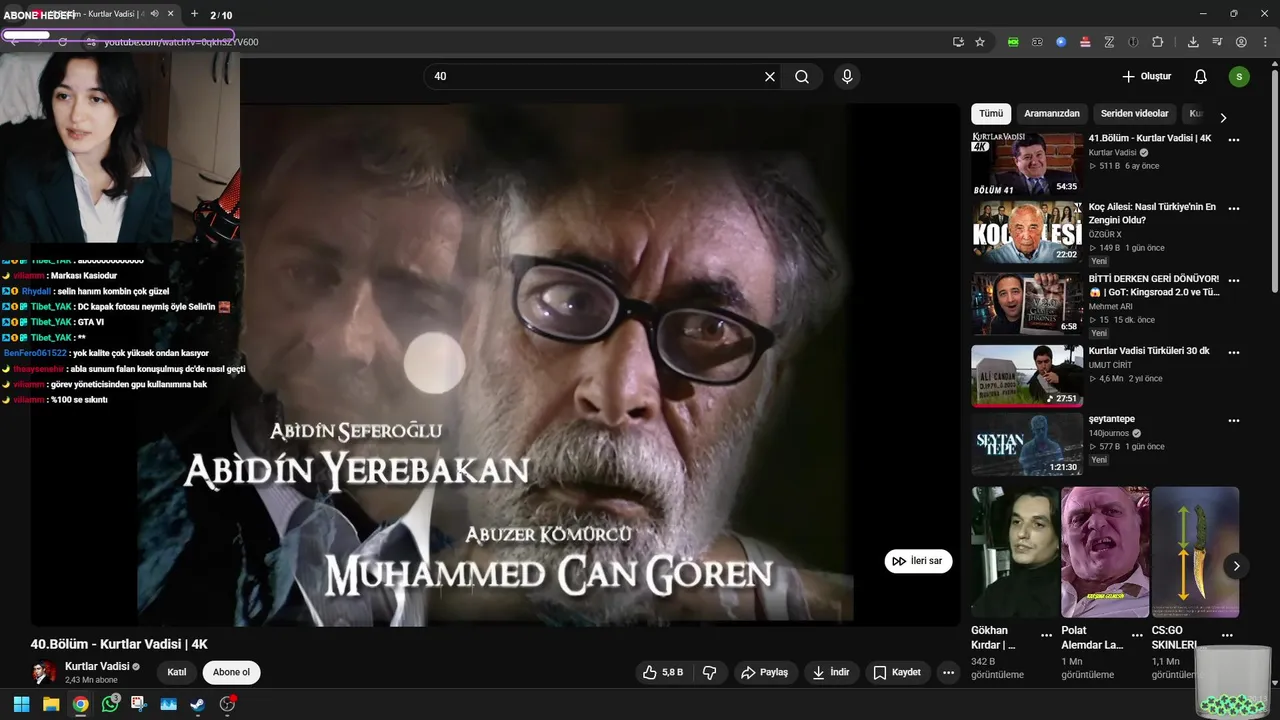Bookmark this page with the star icon
This screenshot has height=720, width=1280.
(x=980, y=42)
